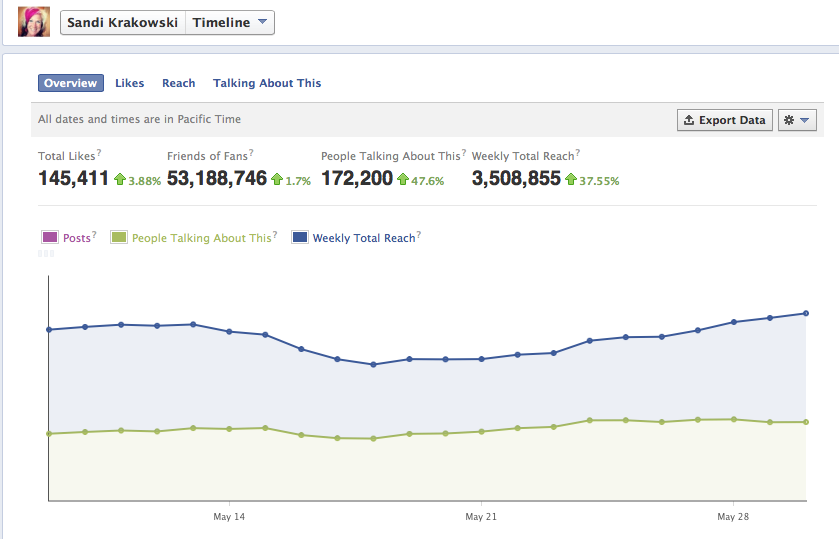The height and width of the screenshot is (539, 839).
Task: Toggle Weekly Total Reach series in legend
Action: pyautogui.click(x=300, y=238)
